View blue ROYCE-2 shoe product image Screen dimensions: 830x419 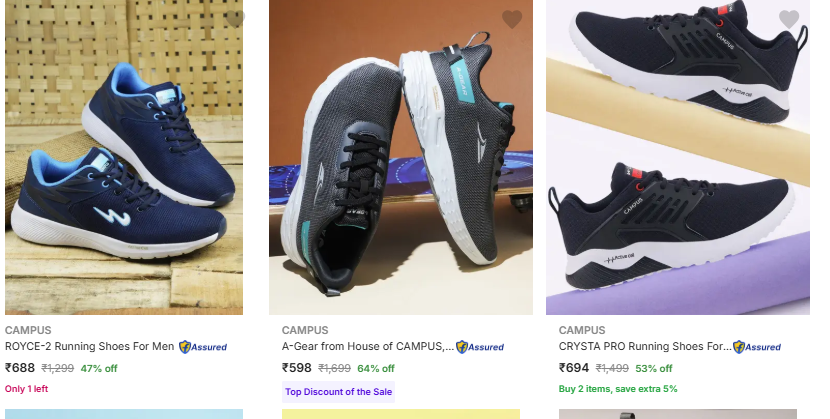click(124, 157)
